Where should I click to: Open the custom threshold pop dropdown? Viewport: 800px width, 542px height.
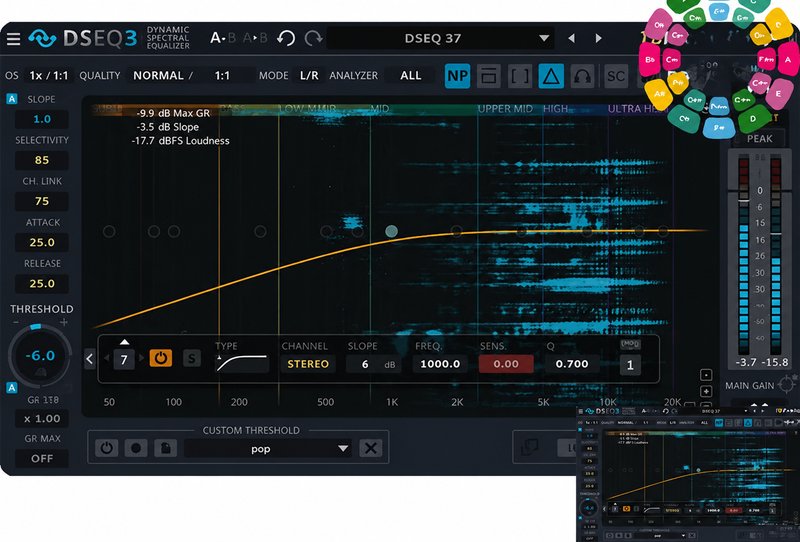coord(268,449)
